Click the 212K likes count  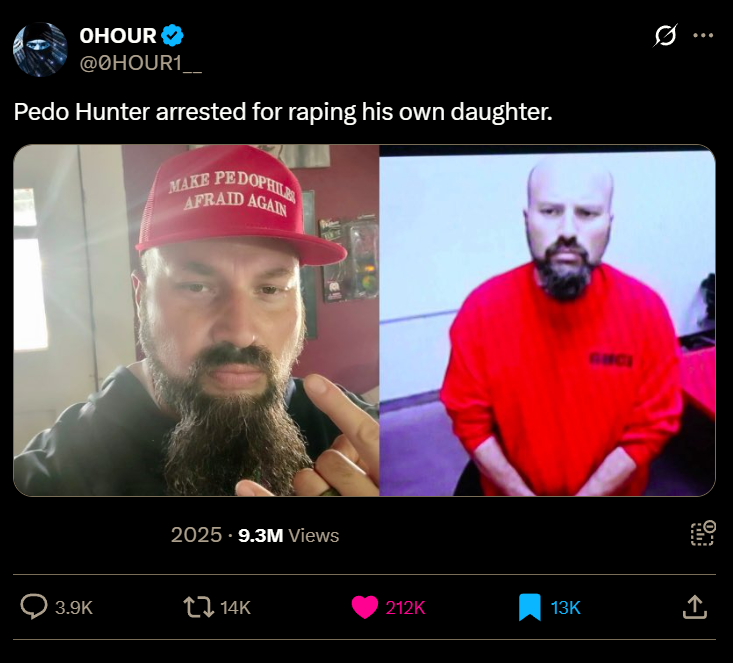[x=405, y=607]
